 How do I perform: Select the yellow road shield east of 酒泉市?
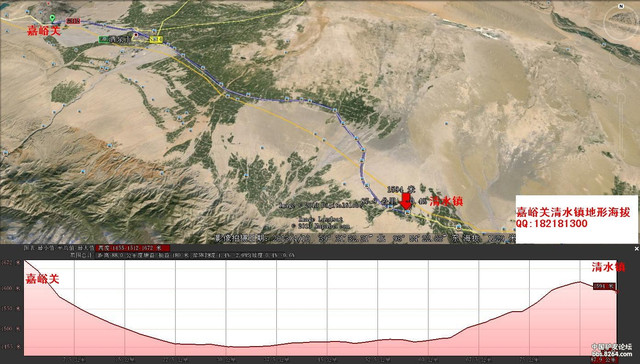[x=156, y=39]
